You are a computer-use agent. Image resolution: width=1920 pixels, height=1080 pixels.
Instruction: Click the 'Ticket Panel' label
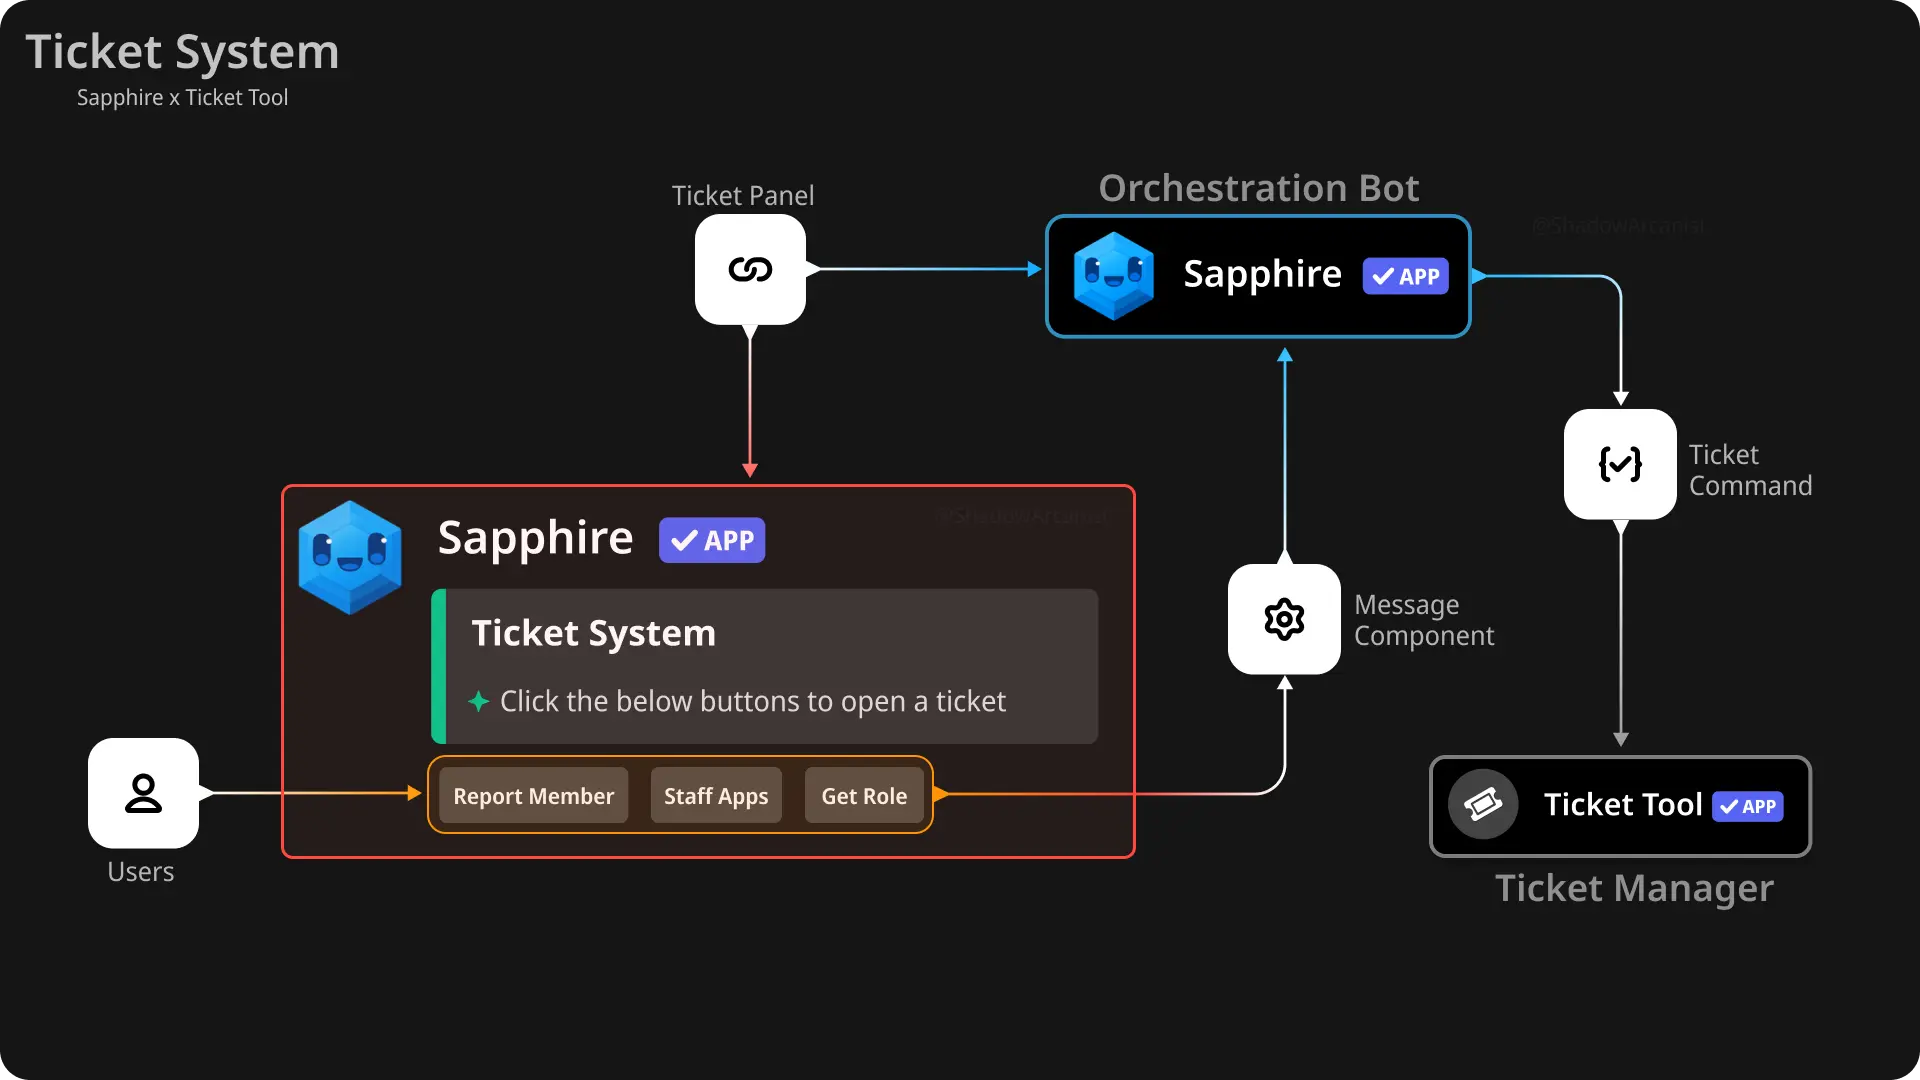coord(743,195)
